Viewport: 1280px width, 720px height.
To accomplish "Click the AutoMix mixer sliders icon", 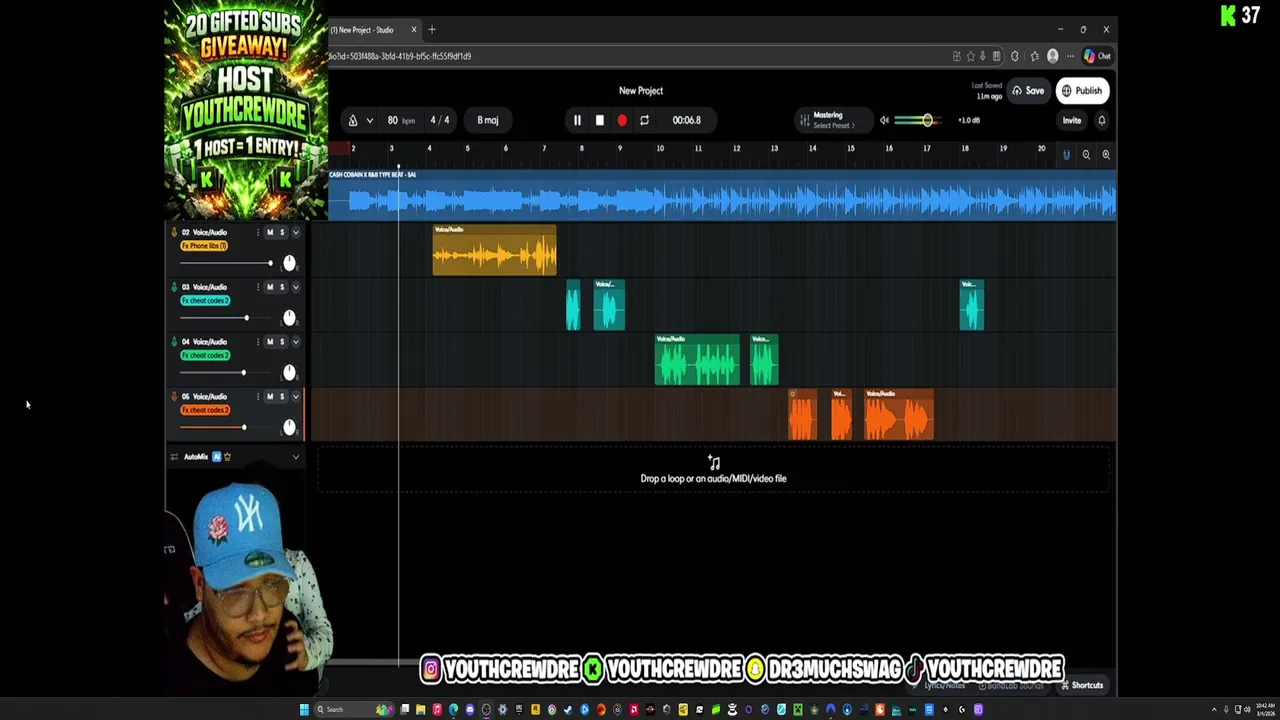I will 174,457.
